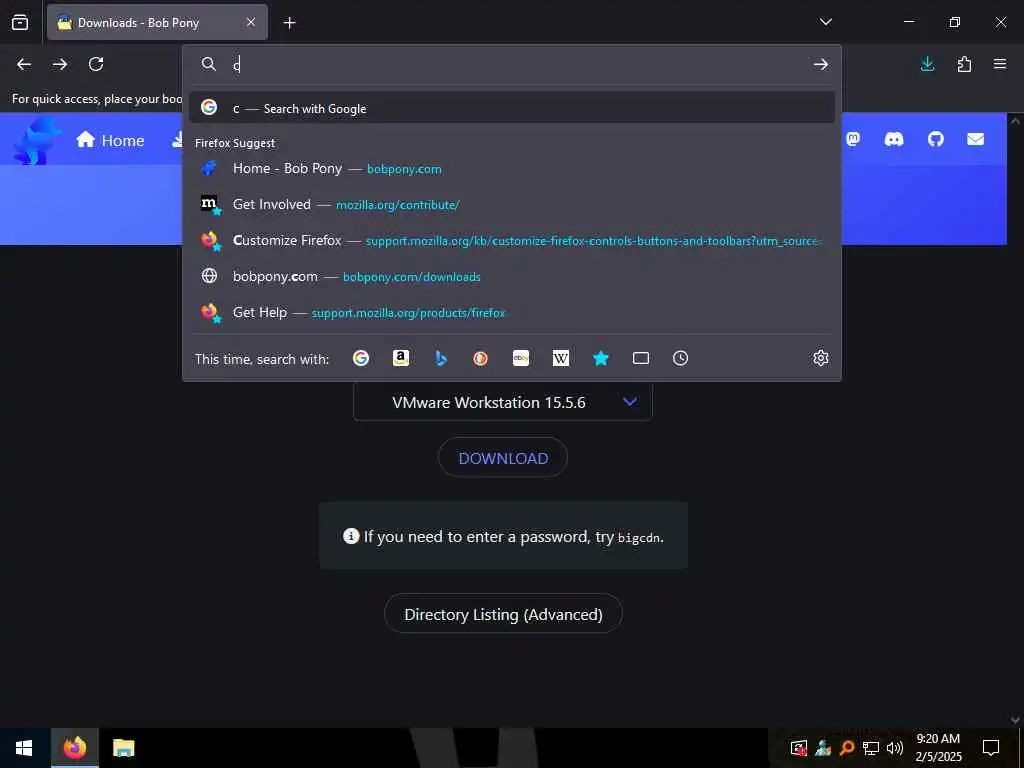Search bookmarks with the star icon
The width and height of the screenshot is (1024, 768).
[601, 358]
